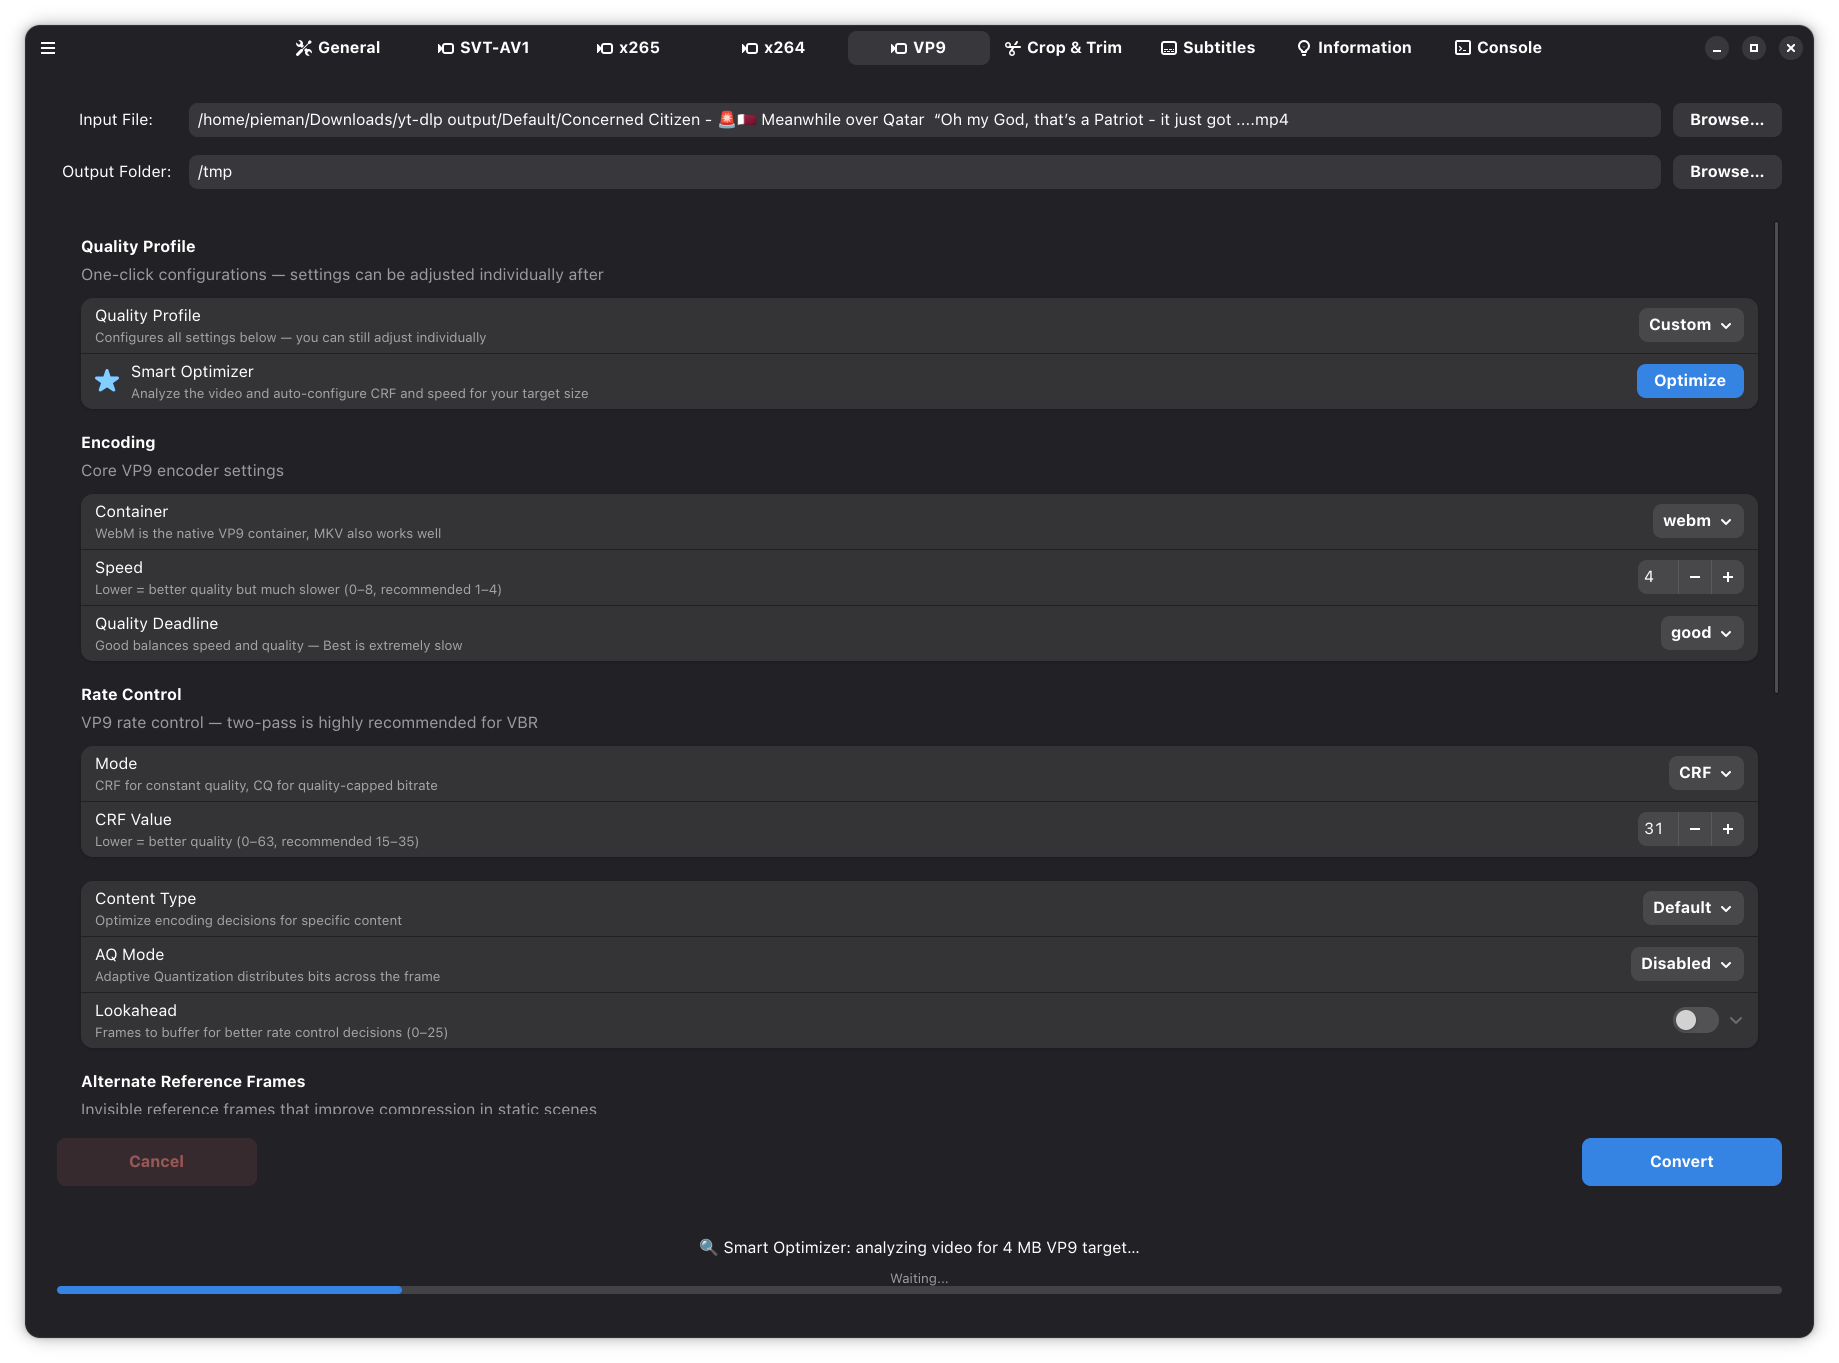Screen dimensions: 1839x1363
Task: Click the CRF Value number field
Action: 1658,829
